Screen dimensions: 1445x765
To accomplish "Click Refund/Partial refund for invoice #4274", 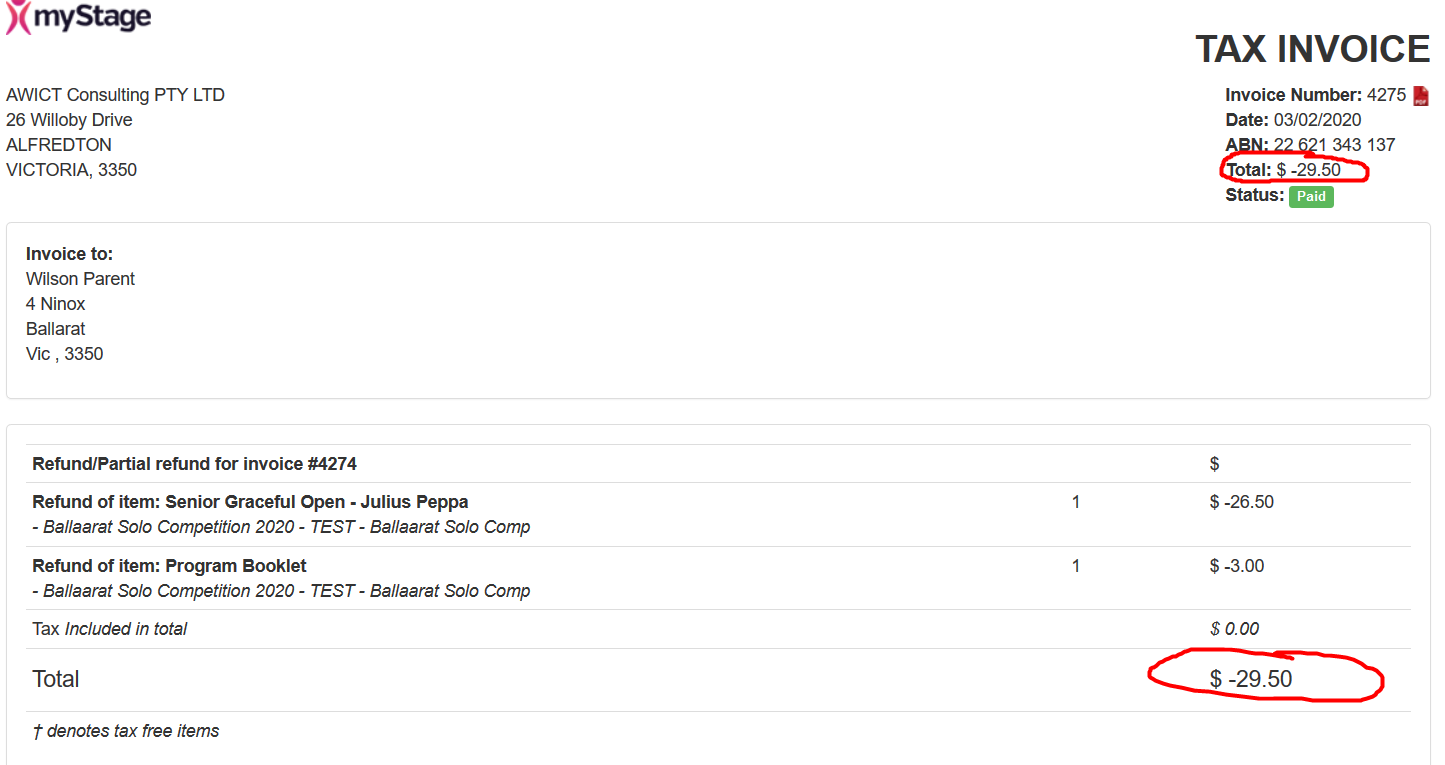I will click(194, 464).
